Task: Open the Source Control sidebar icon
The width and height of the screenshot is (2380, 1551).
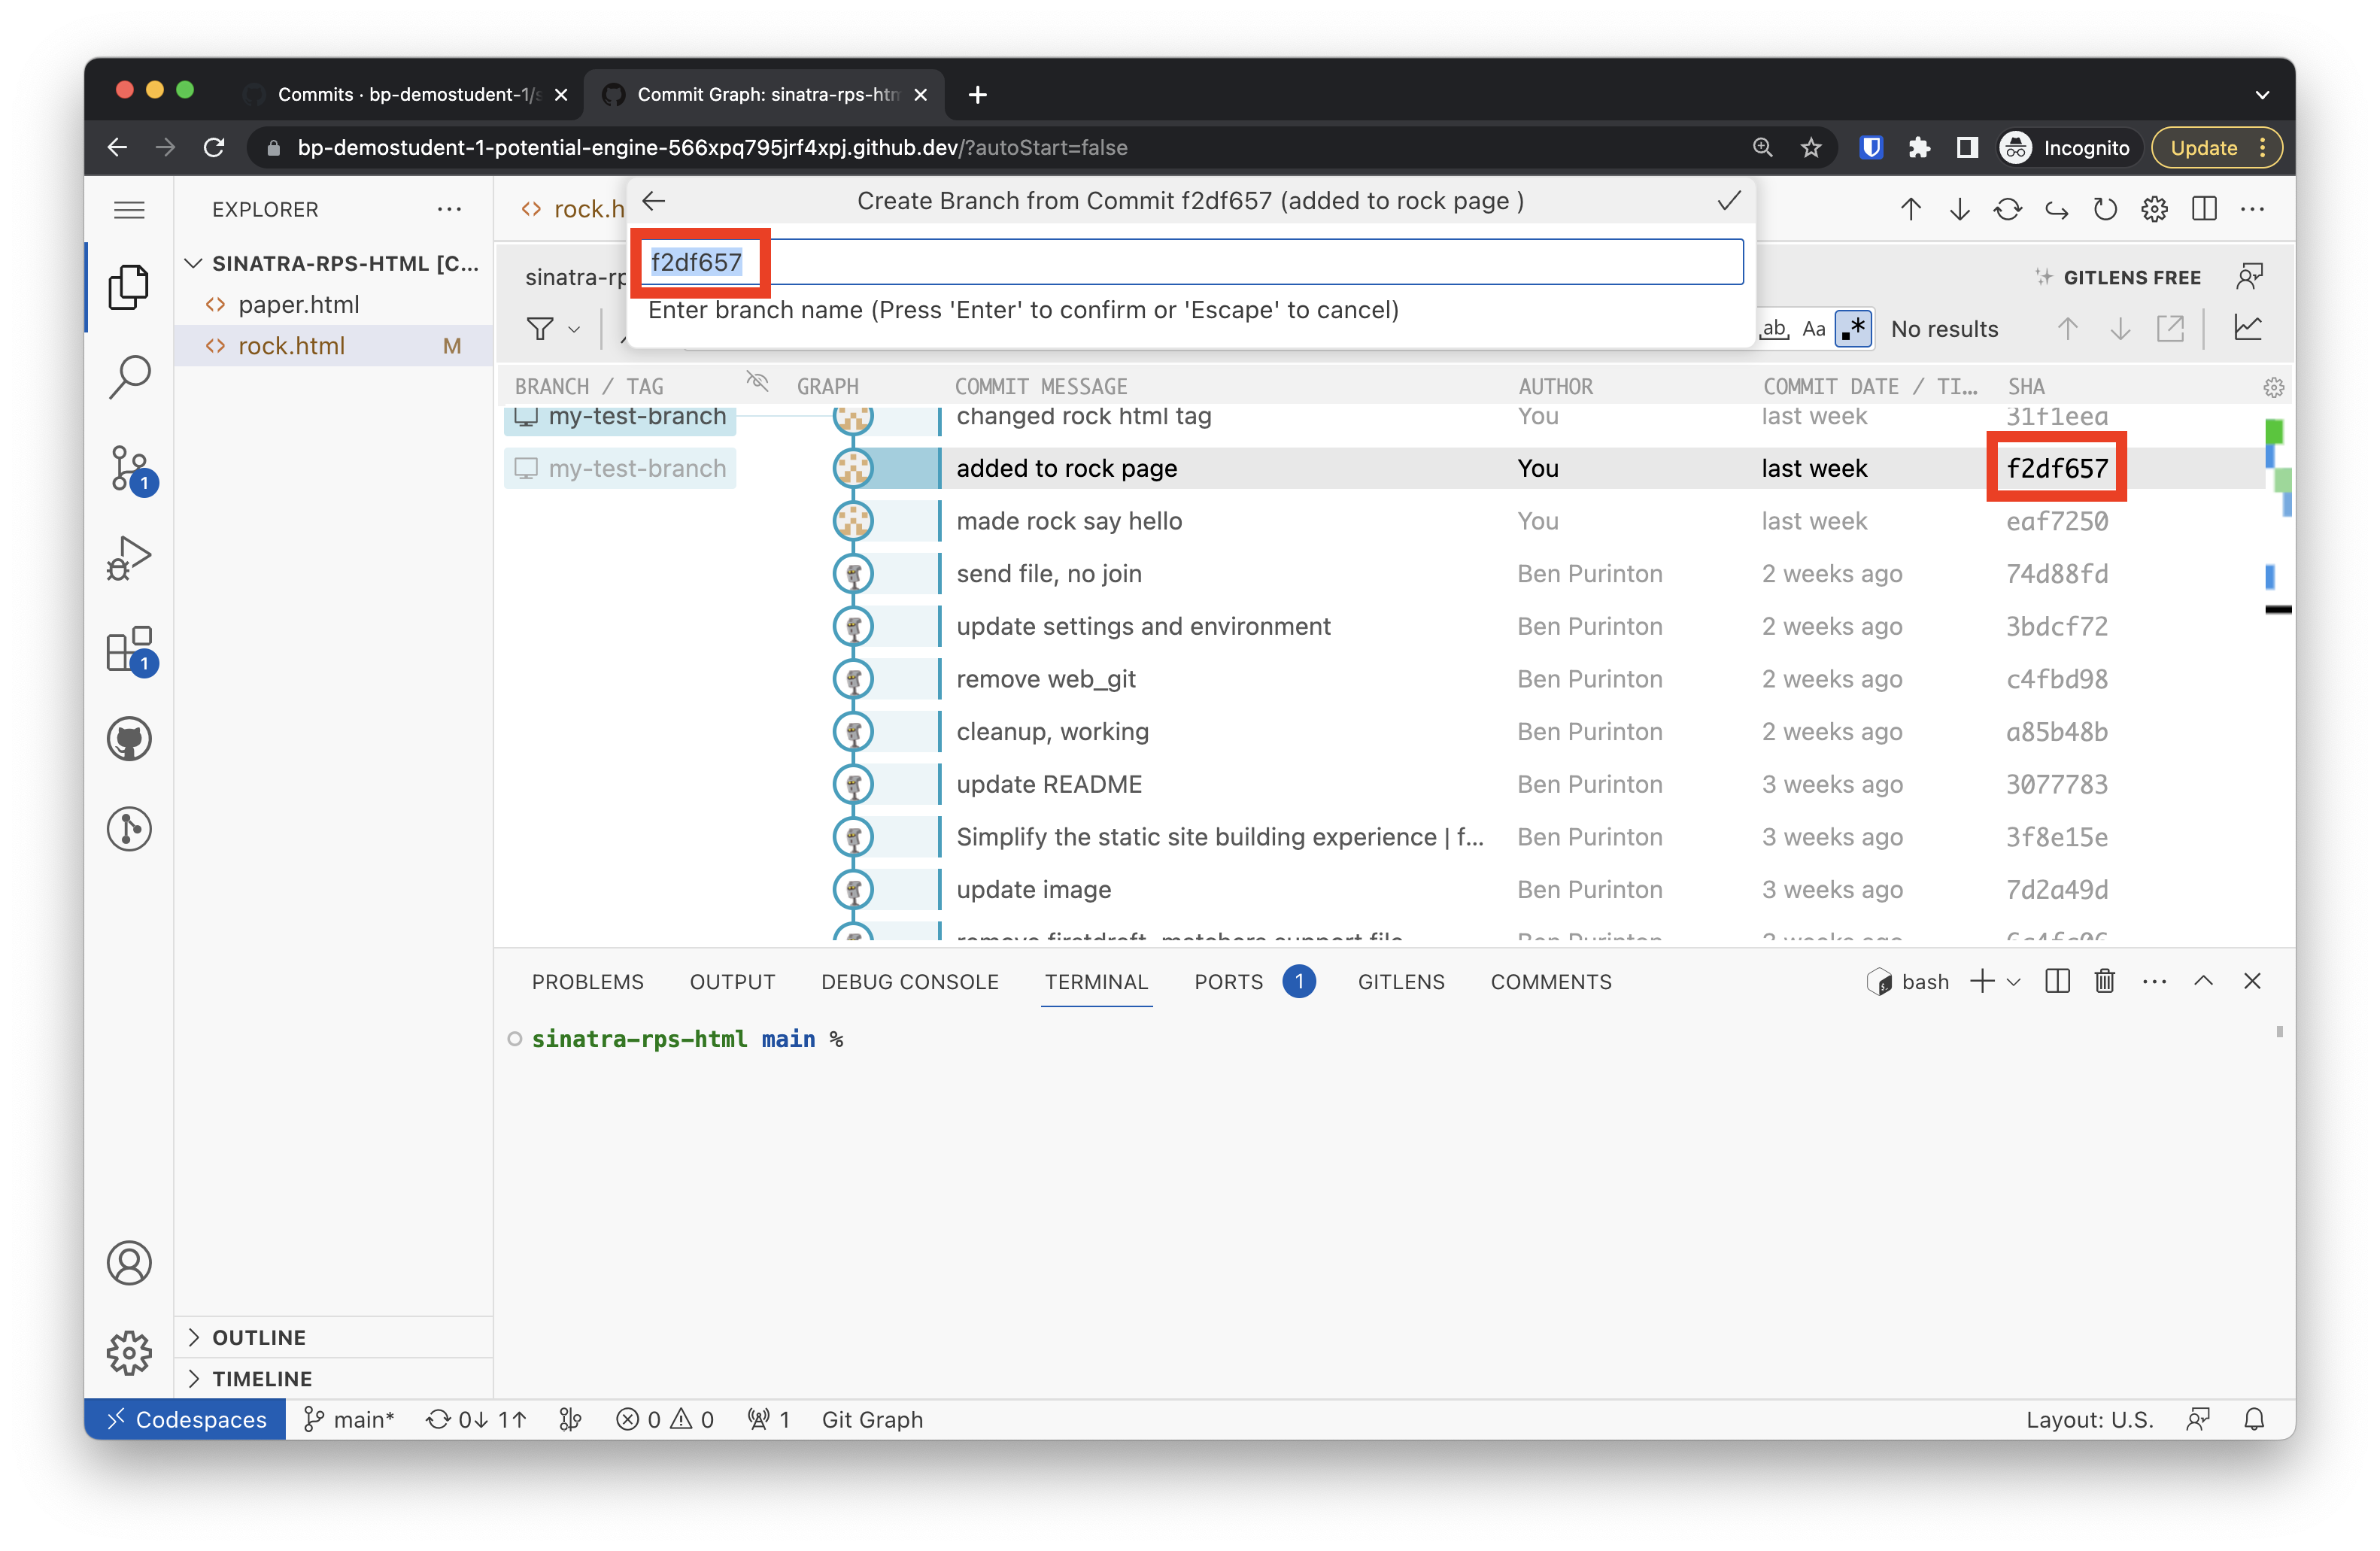Action: click(129, 468)
